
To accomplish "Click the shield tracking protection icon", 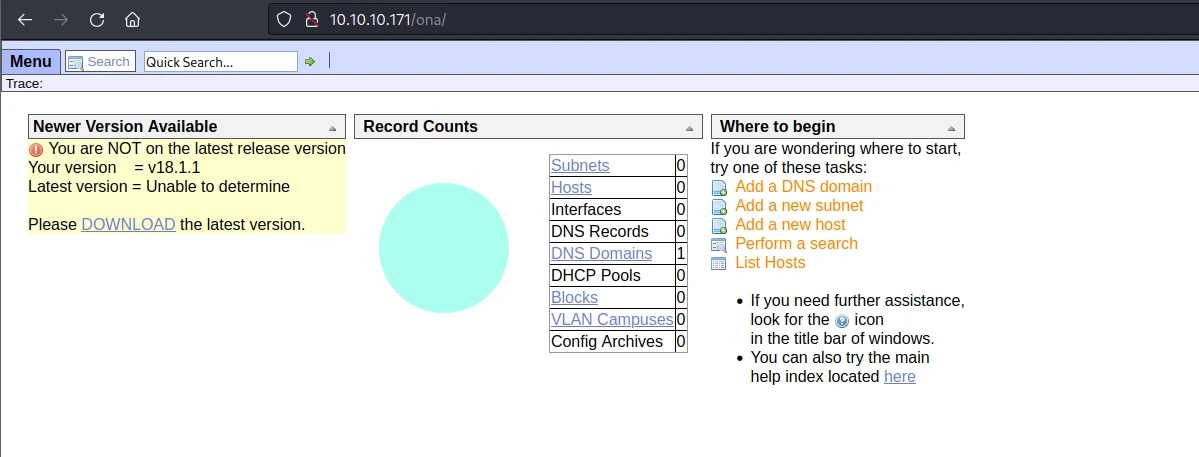I will tap(284, 20).
